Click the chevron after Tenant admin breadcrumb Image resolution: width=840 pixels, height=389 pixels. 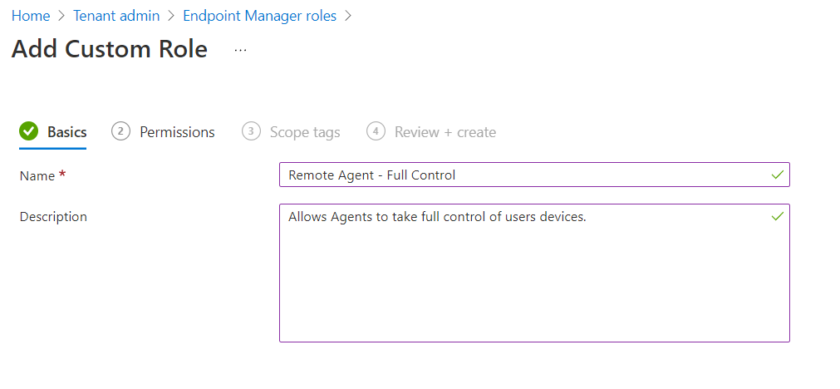click(171, 16)
